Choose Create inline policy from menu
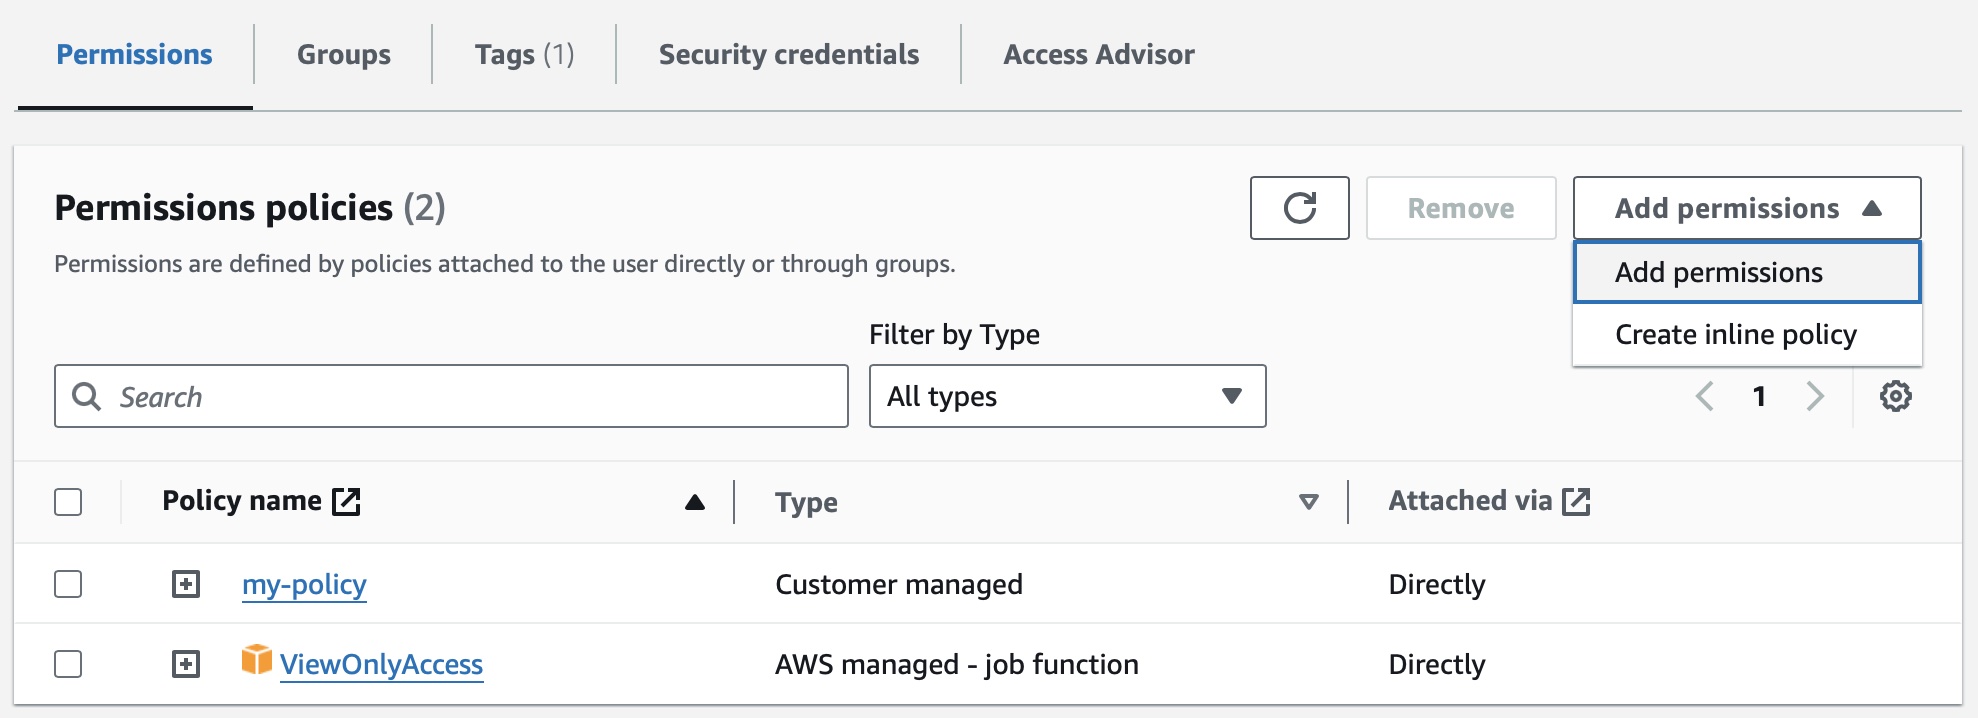This screenshot has height=718, width=1978. click(x=1735, y=334)
